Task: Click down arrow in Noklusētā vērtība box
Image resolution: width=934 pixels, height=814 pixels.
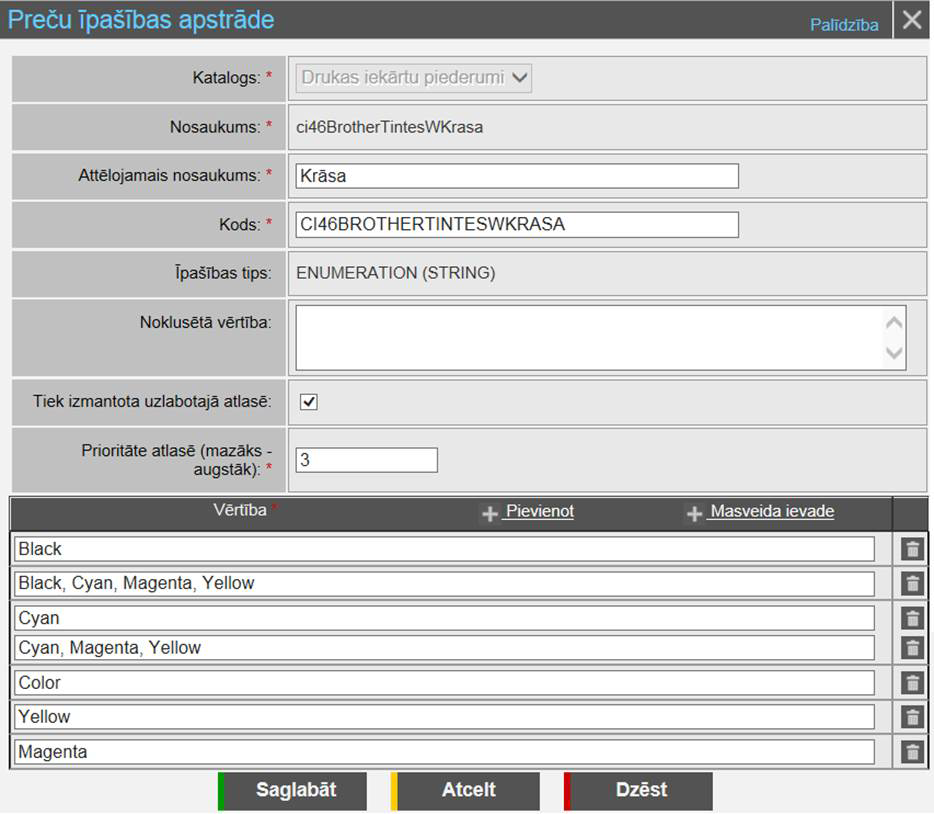Action: (x=894, y=352)
